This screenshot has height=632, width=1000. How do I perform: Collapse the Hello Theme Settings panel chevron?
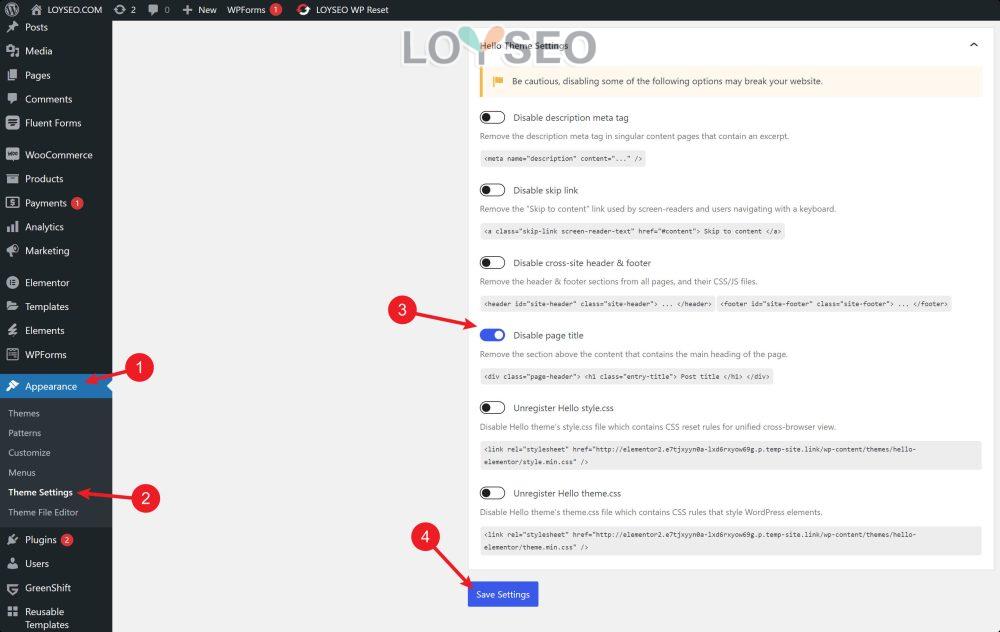(x=974, y=45)
